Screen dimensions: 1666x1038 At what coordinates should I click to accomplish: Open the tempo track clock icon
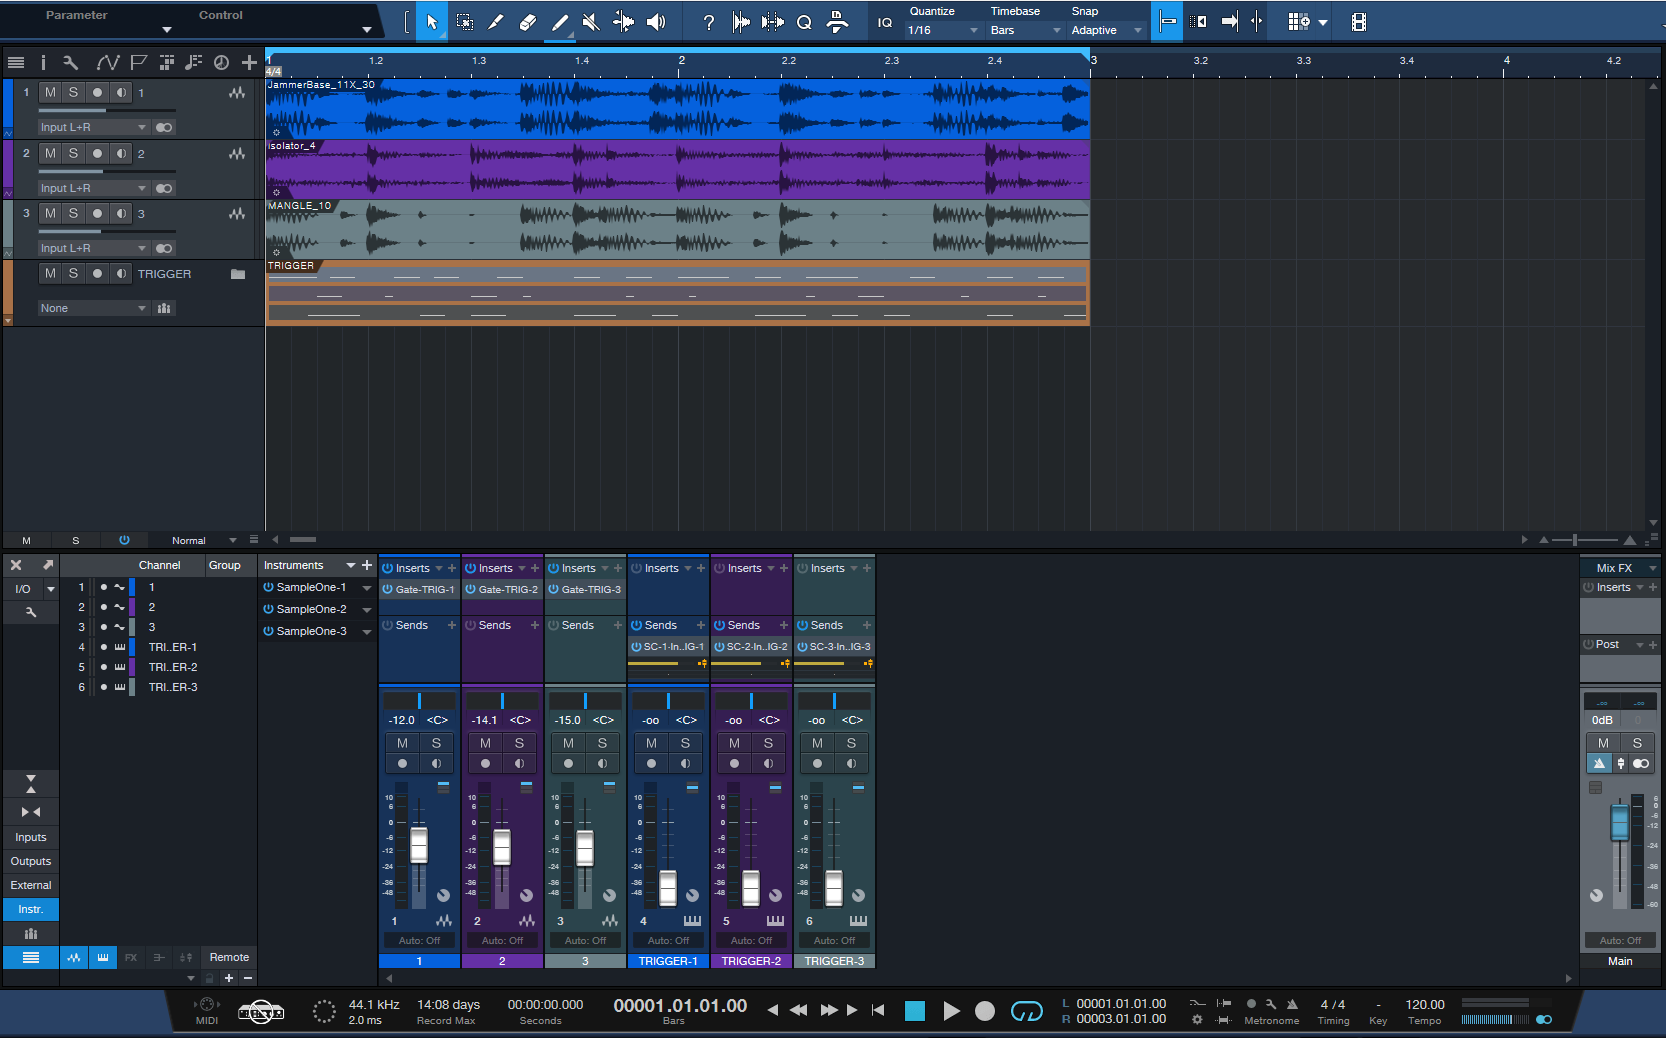coord(221,62)
